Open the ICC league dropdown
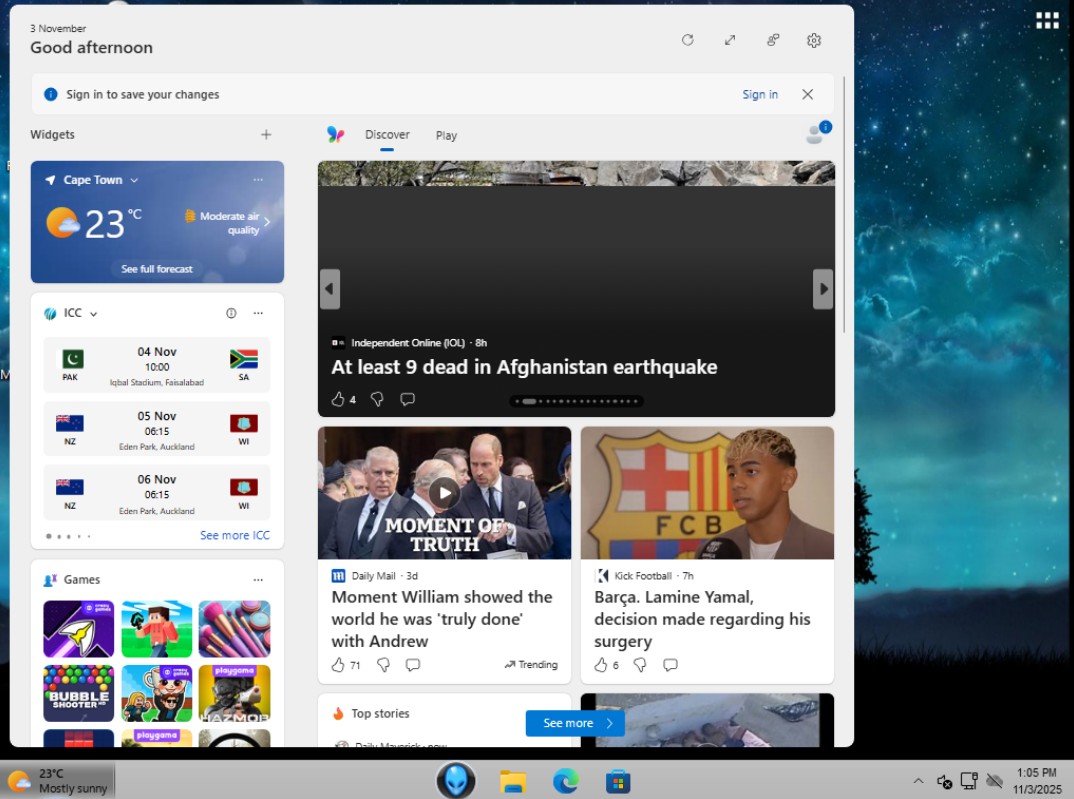Viewport: 1074px width, 799px height. (x=94, y=314)
